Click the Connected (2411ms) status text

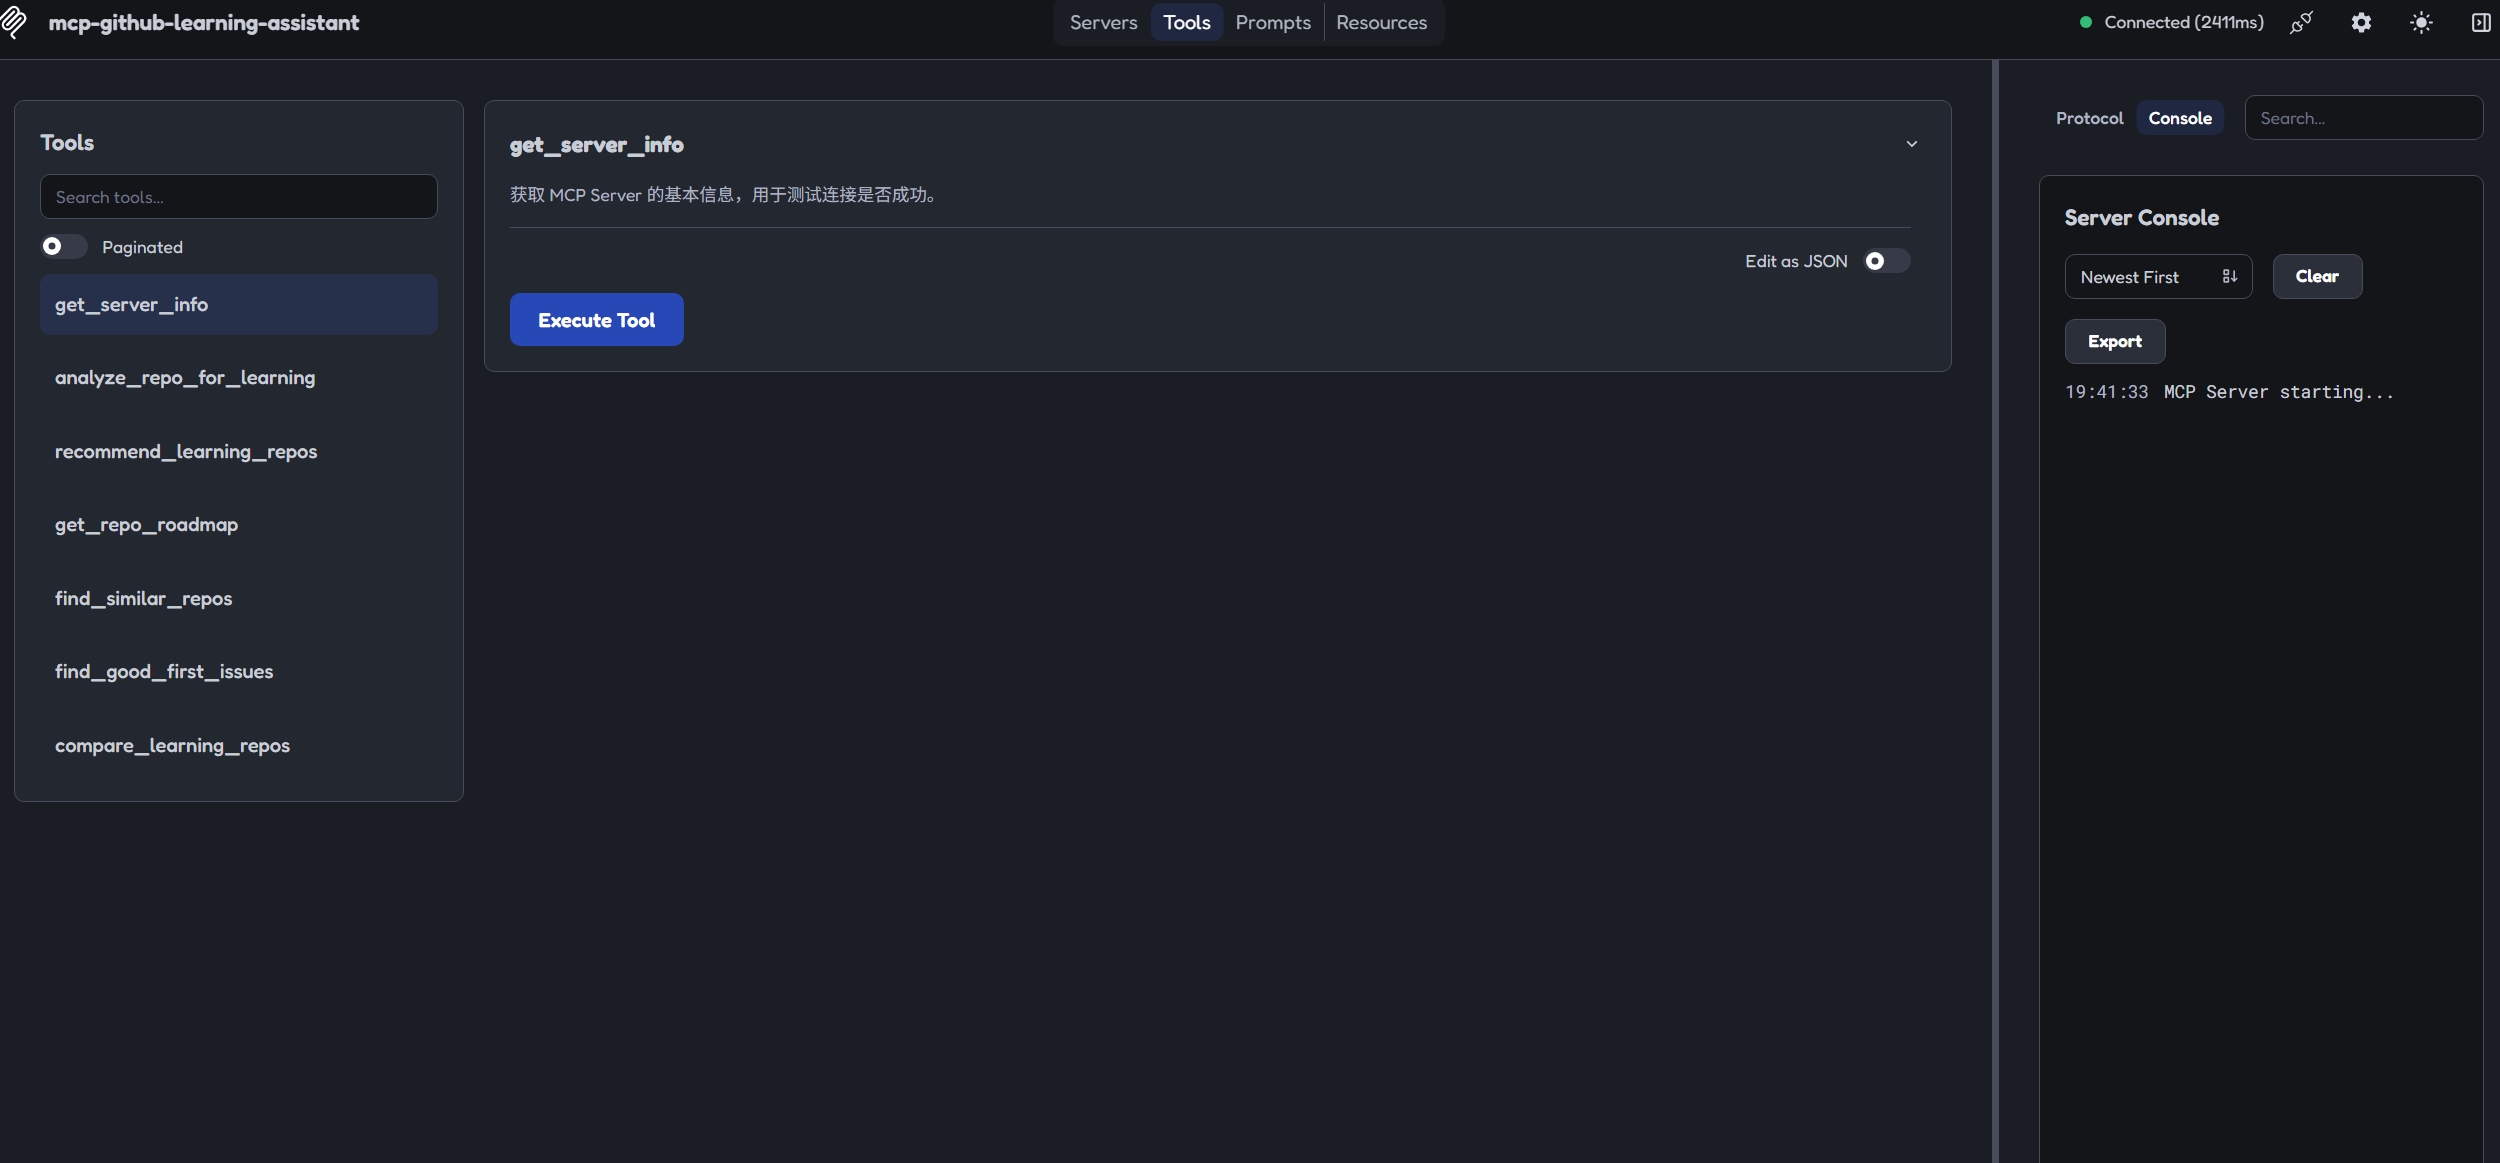click(2183, 22)
